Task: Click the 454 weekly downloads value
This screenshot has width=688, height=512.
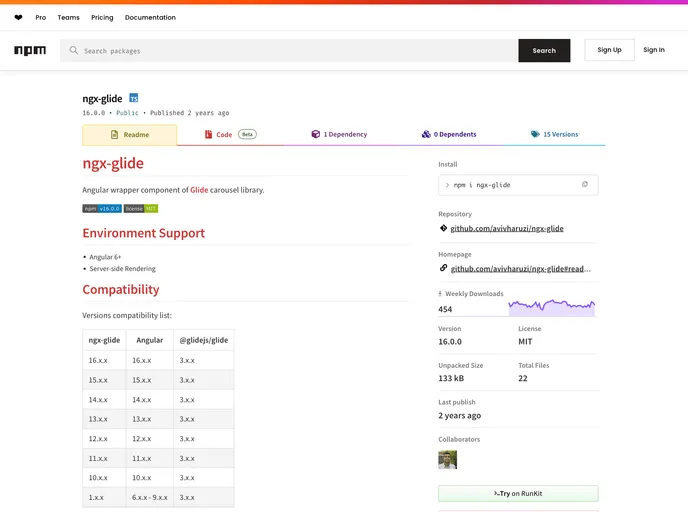Action: coord(445,309)
